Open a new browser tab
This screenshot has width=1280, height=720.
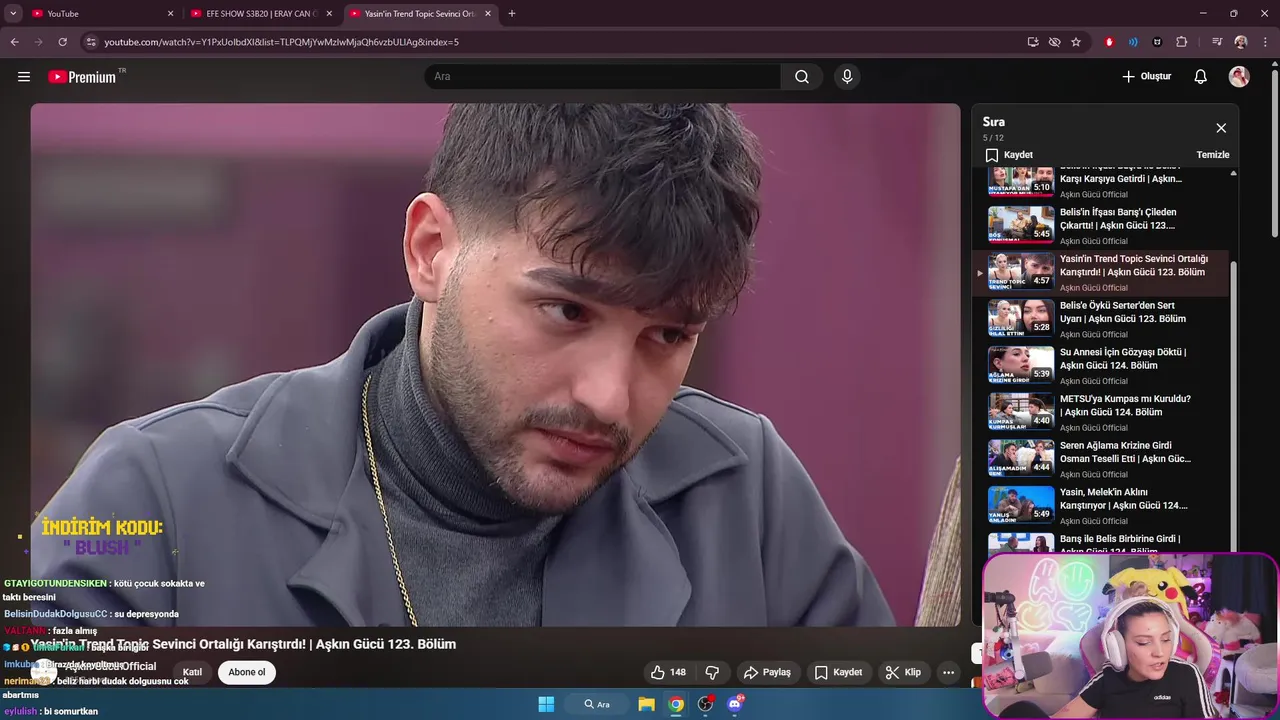click(512, 14)
